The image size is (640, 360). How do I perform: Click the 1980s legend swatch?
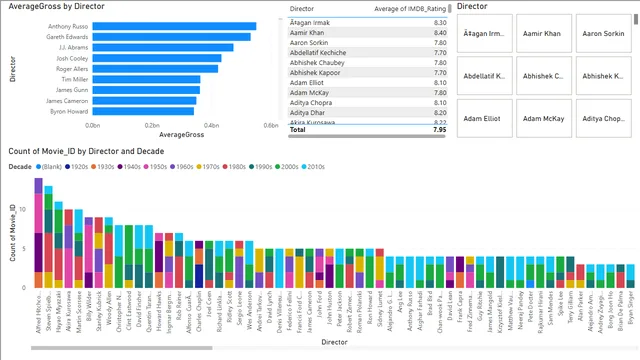coord(225,167)
